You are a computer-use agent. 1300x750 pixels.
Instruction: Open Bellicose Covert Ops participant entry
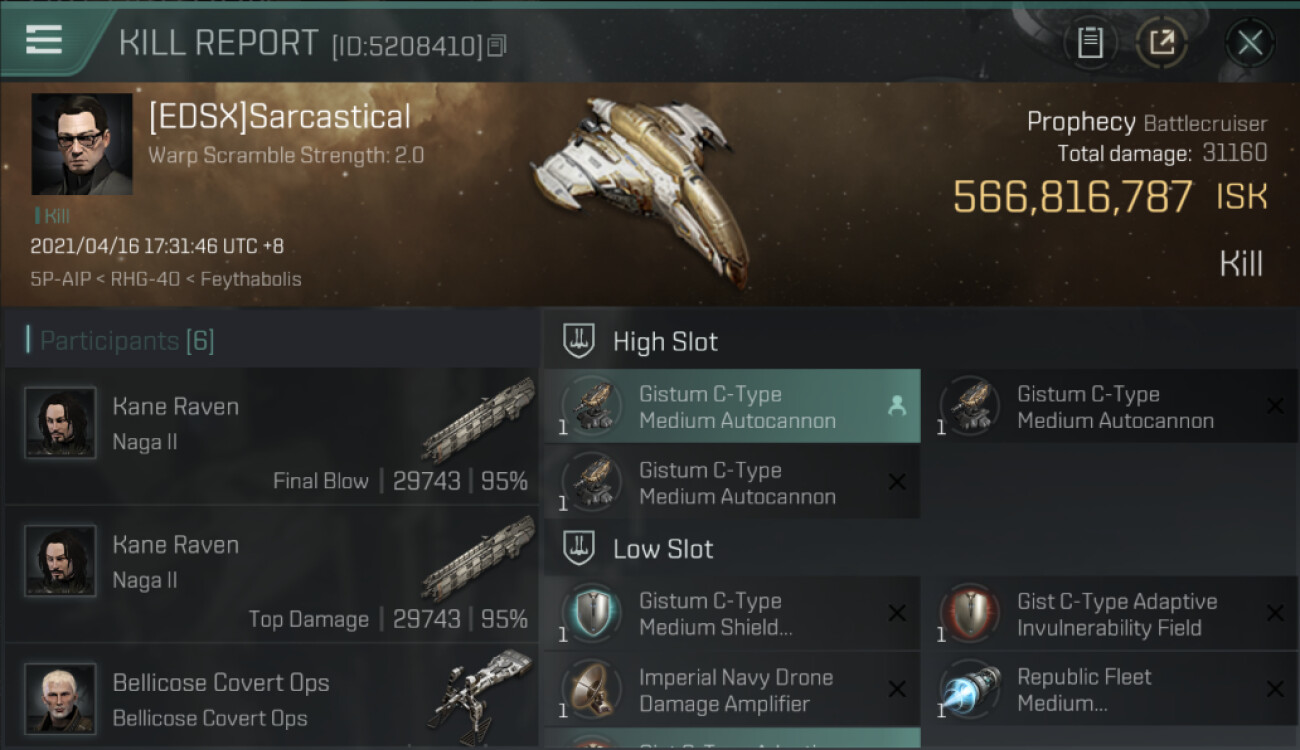pos(271,697)
